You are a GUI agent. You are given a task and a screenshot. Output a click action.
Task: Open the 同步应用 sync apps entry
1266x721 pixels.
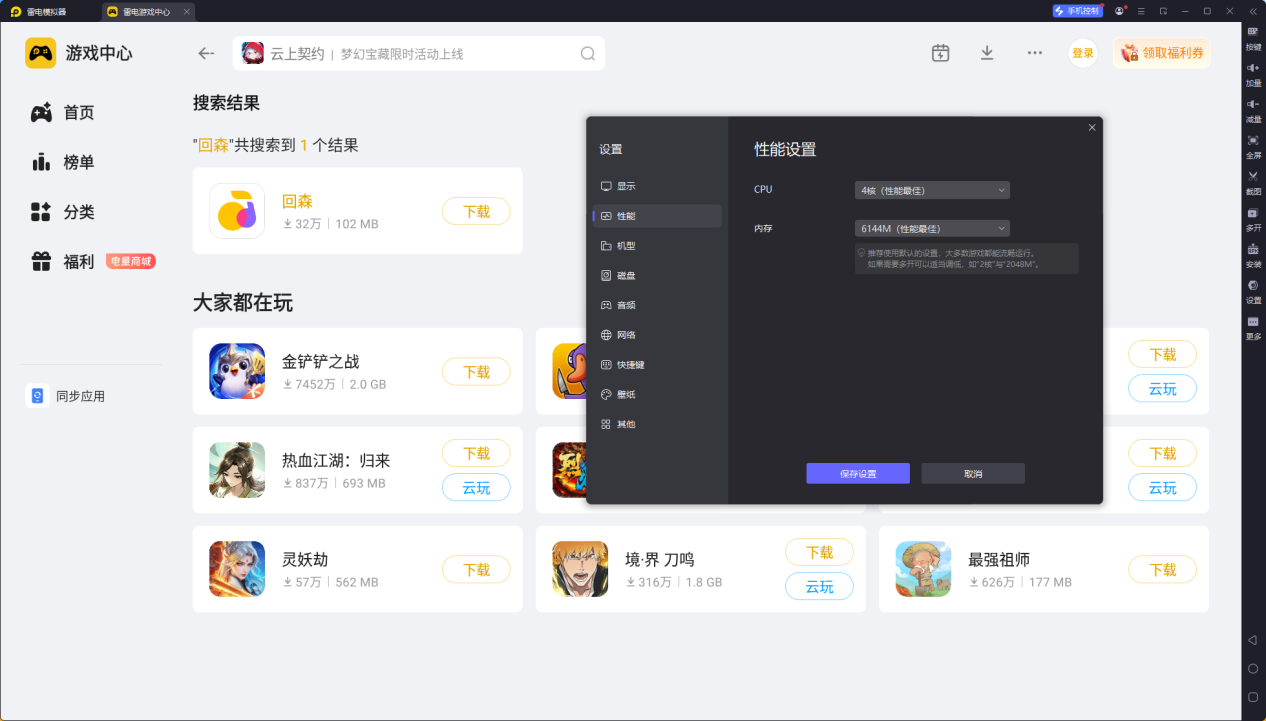click(67, 396)
